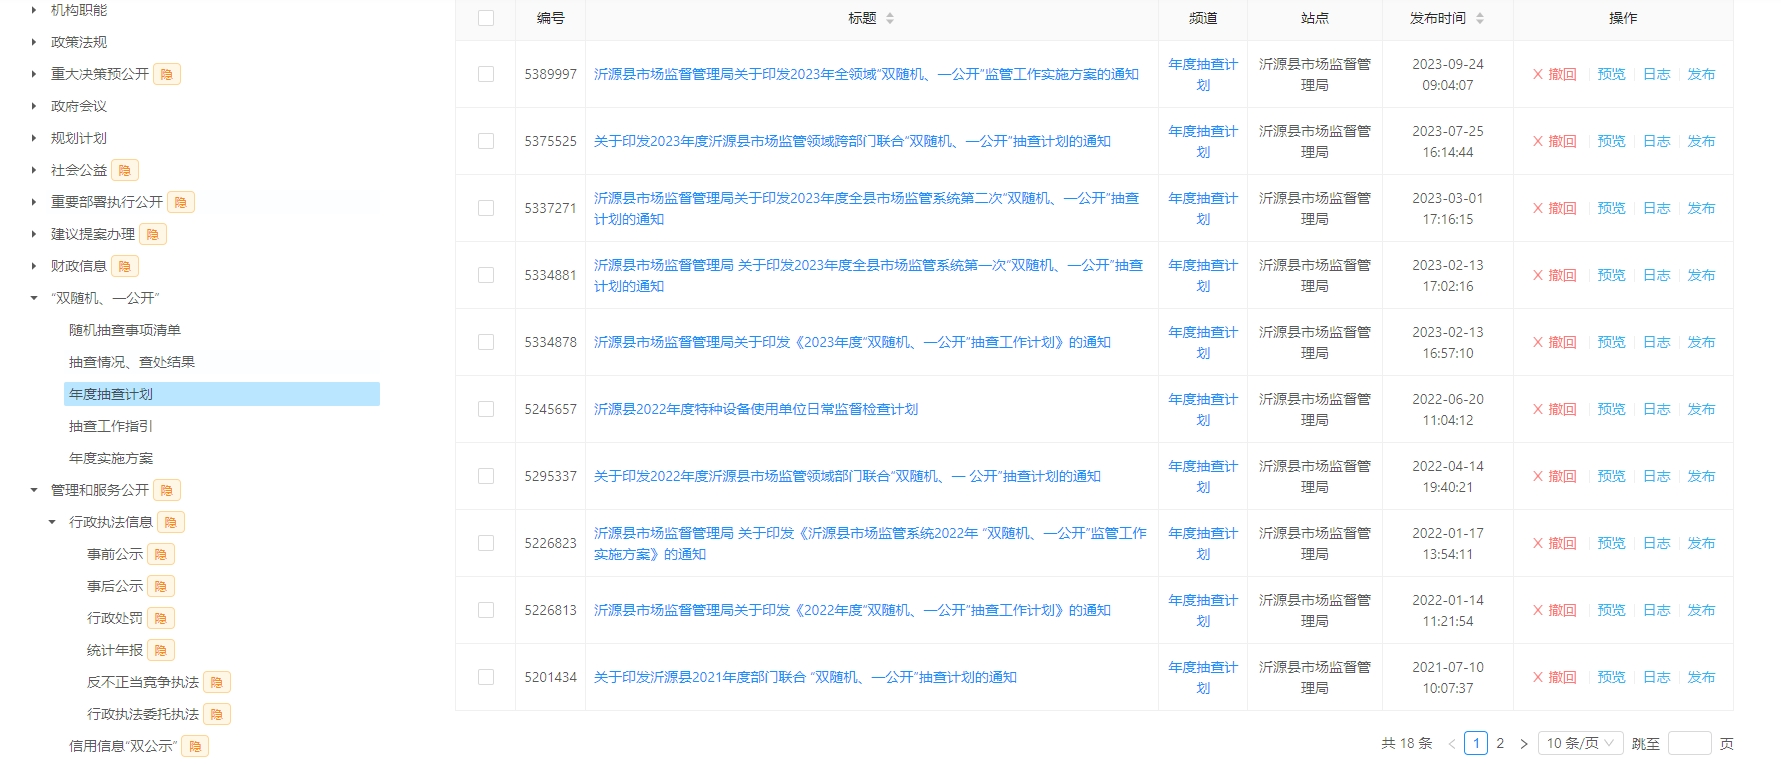This screenshot has width=1781, height=764.
Task: Click the orange icon next to 社会公益
Action: 125,170
